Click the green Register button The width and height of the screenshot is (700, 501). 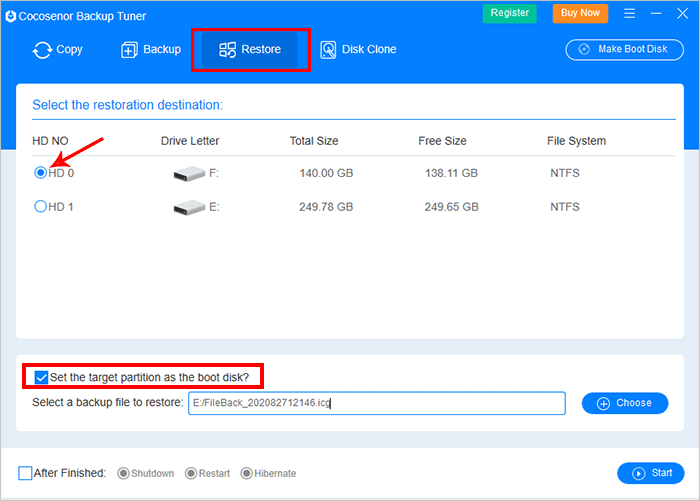point(509,13)
